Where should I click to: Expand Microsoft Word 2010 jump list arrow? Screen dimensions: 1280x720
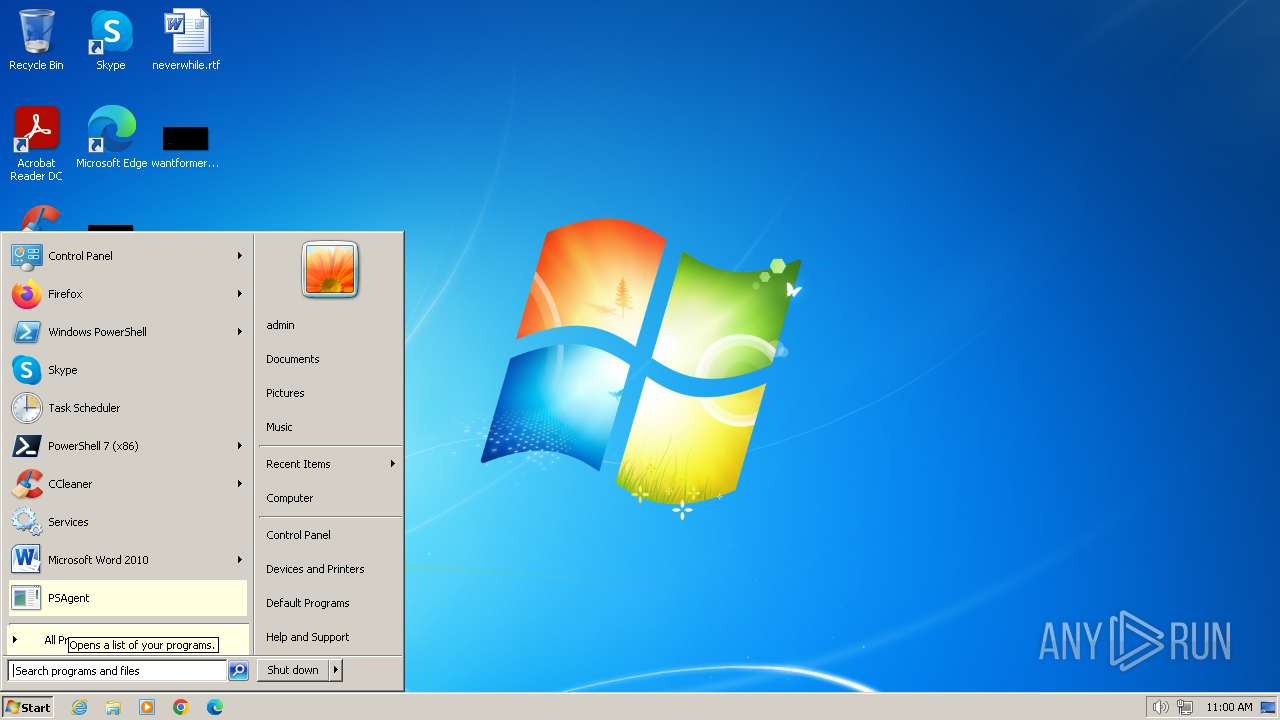tap(240, 560)
